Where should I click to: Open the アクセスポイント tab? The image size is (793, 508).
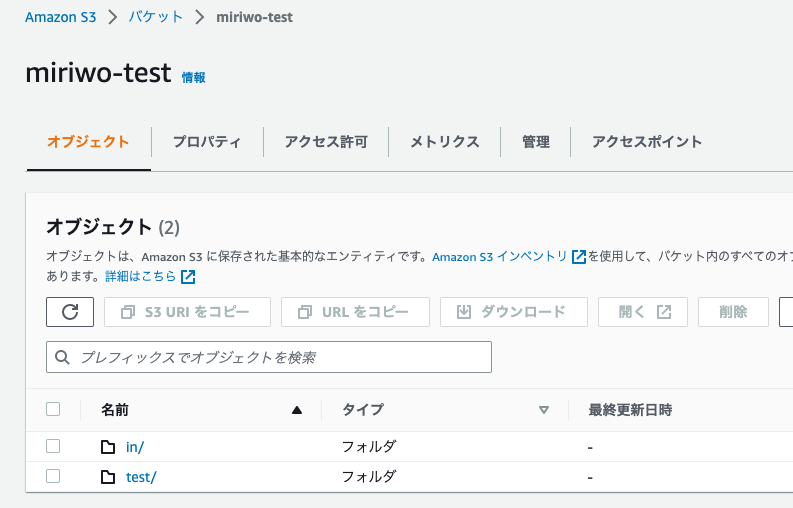[x=647, y=142]
